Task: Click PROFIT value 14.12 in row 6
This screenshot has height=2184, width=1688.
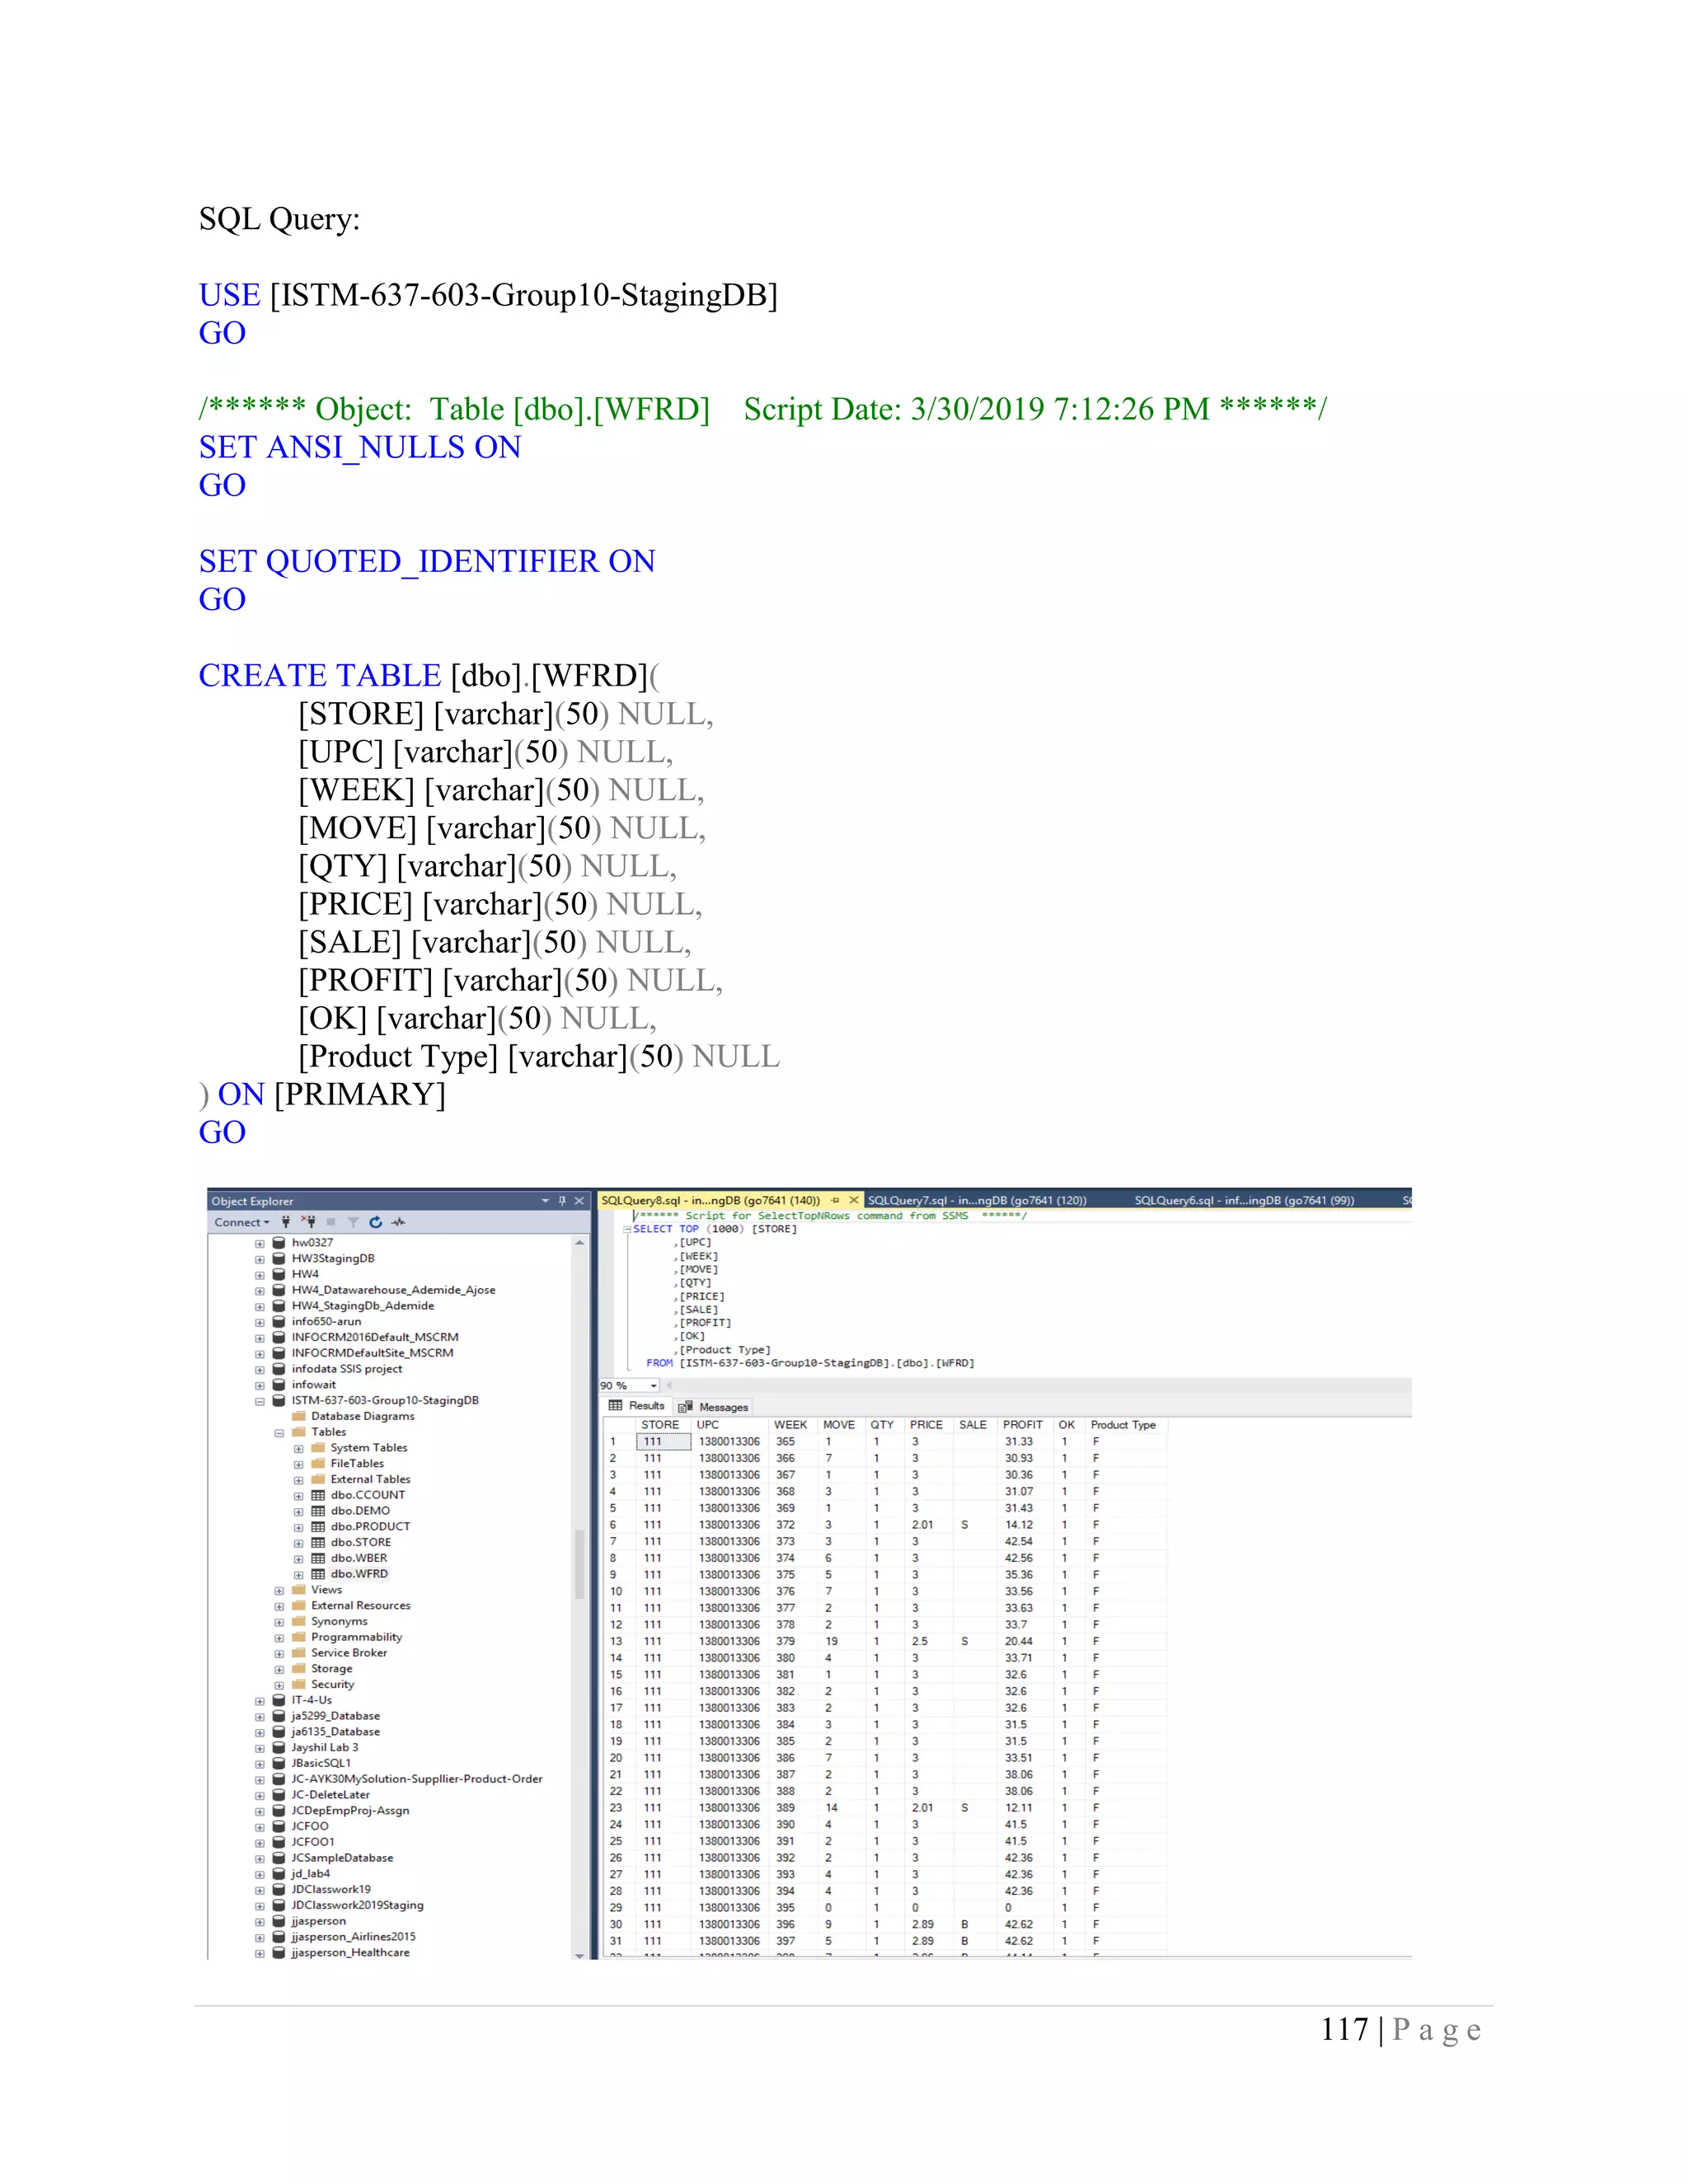Action: (1019, 1525)
